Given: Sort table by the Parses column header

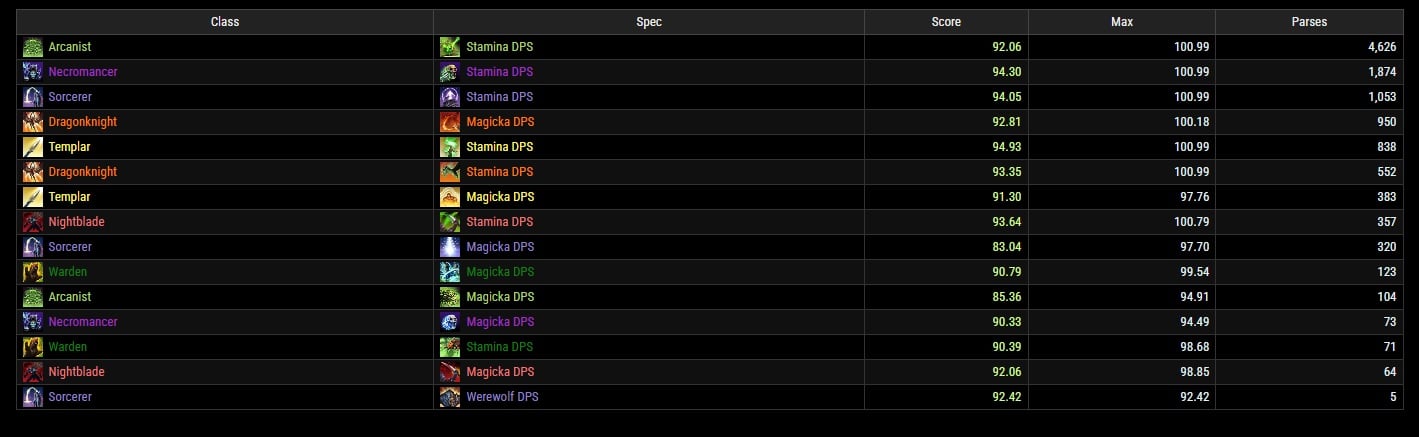Looking at the screenshot, I should (x=1308, y=22).
